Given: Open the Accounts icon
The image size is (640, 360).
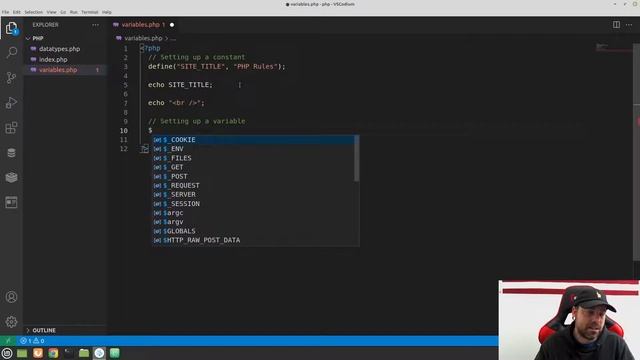Looking at the screenshot, I should click(11, 297).
